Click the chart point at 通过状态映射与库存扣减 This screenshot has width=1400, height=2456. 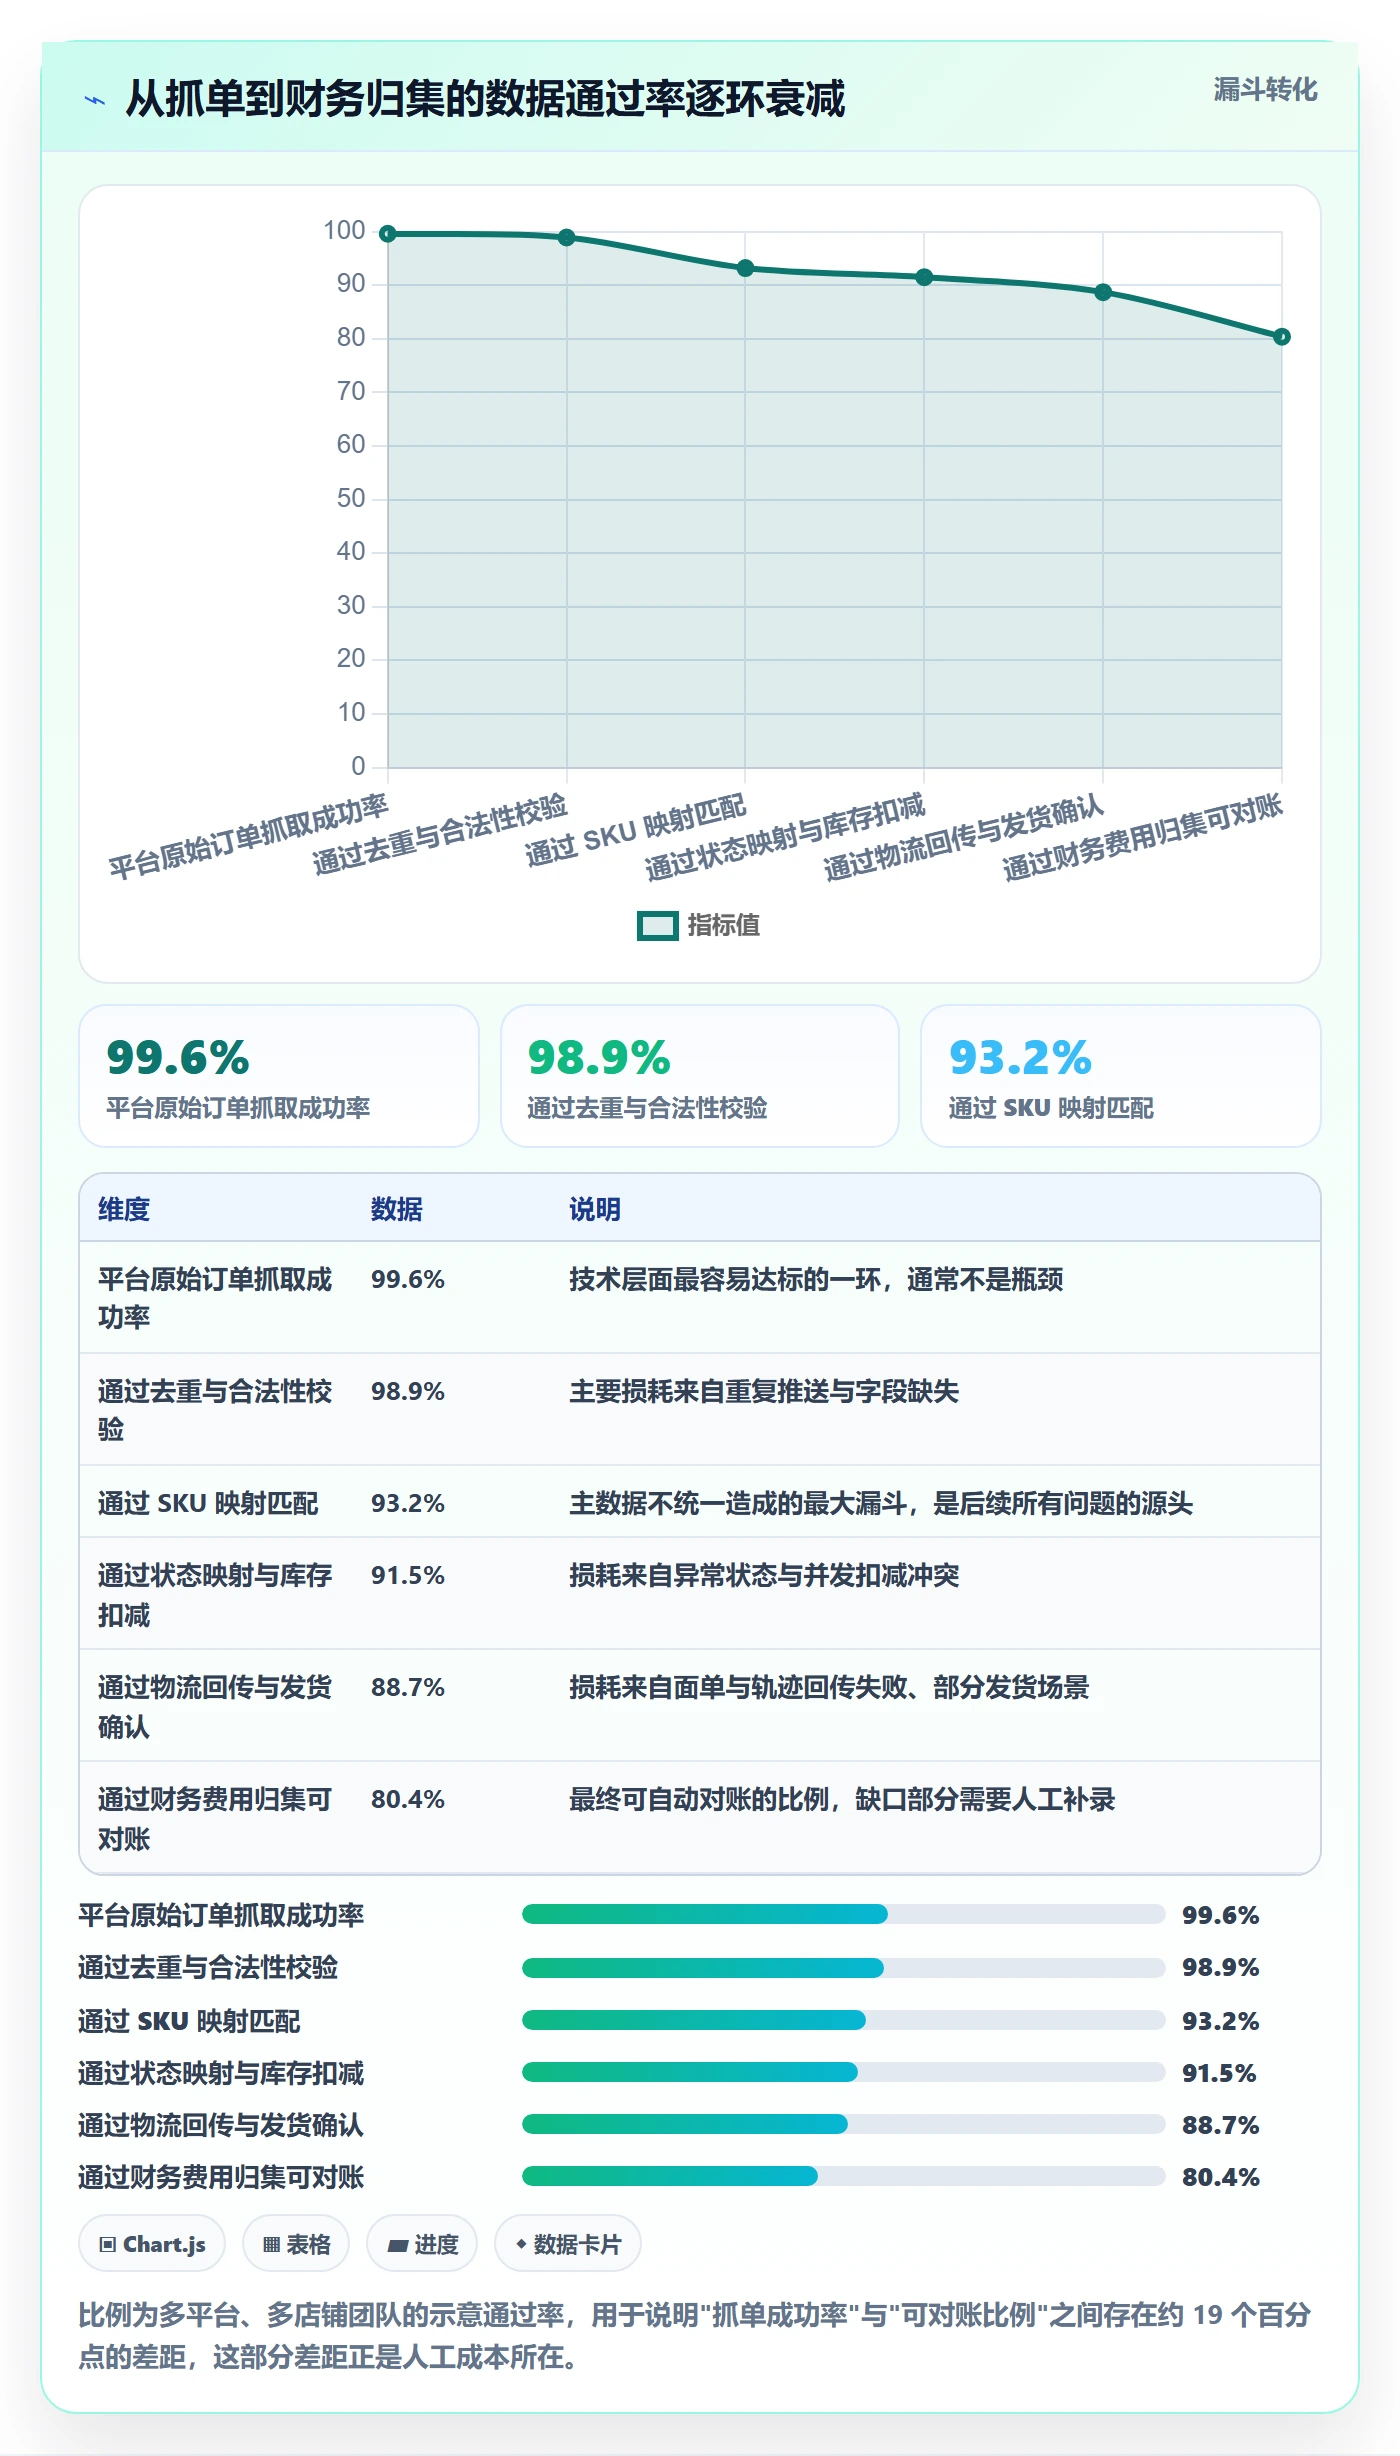tap(924, 277)
